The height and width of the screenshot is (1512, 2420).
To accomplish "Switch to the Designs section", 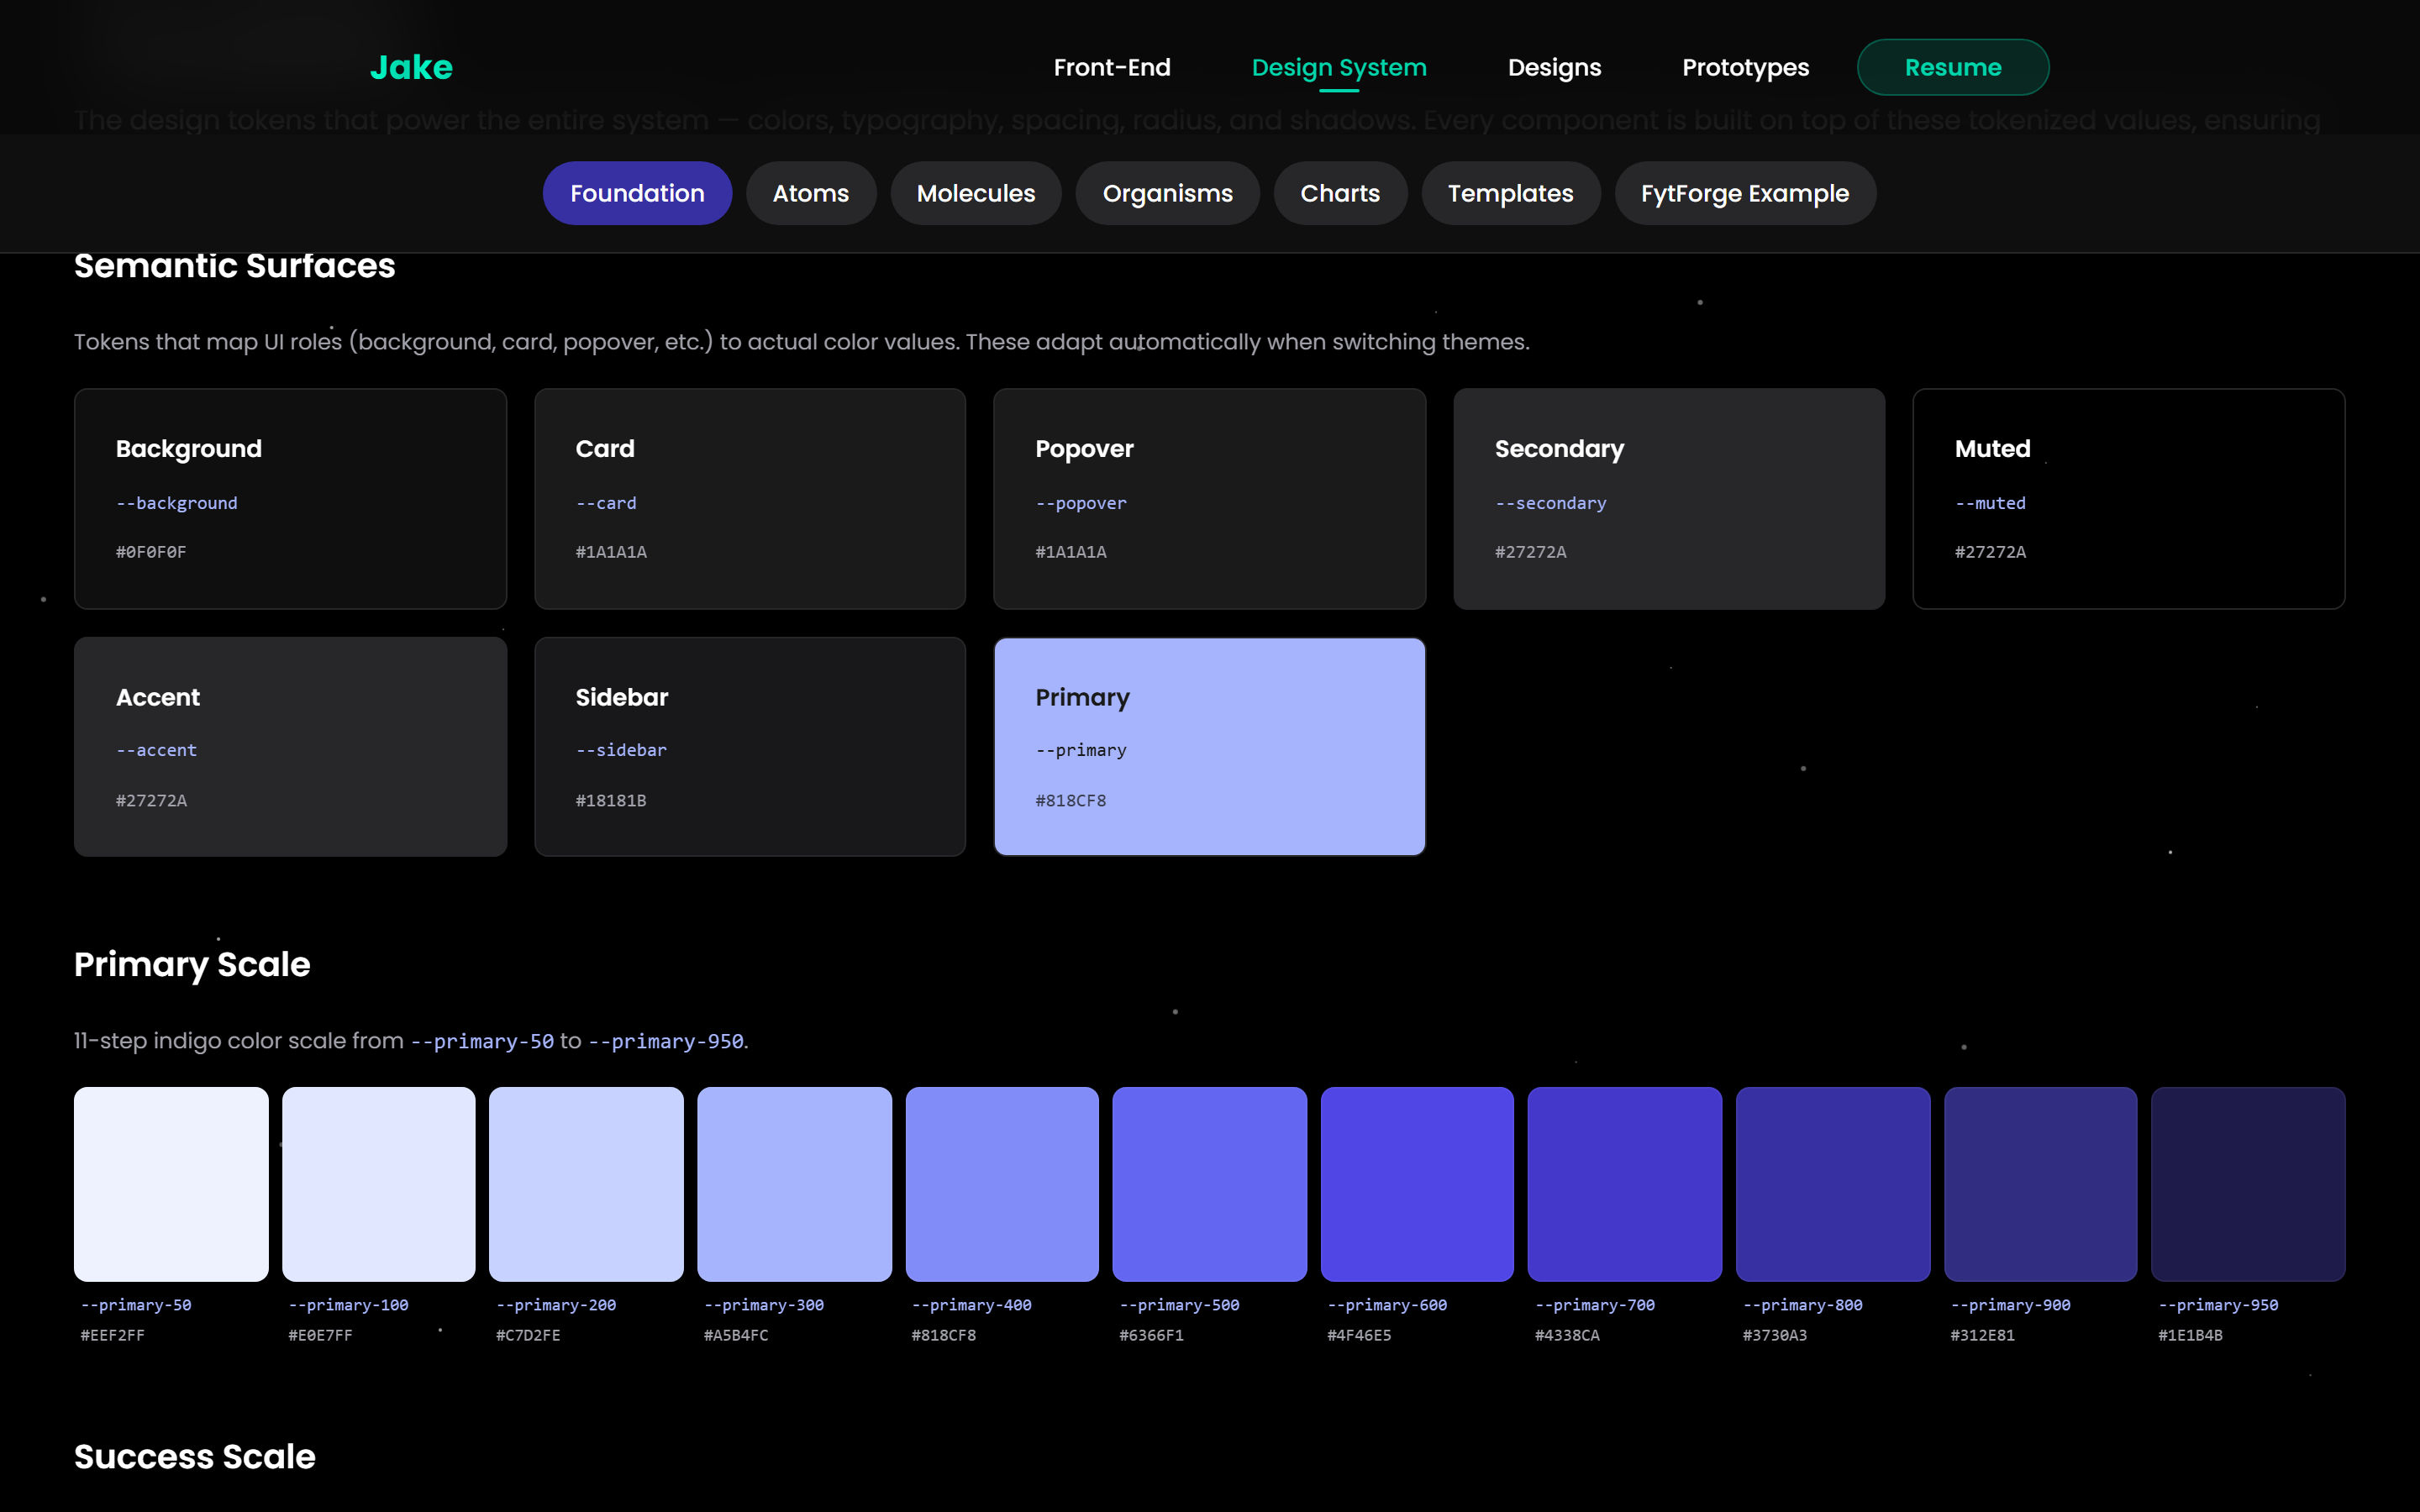I will pyautogui.click(x=1553, y=67).
